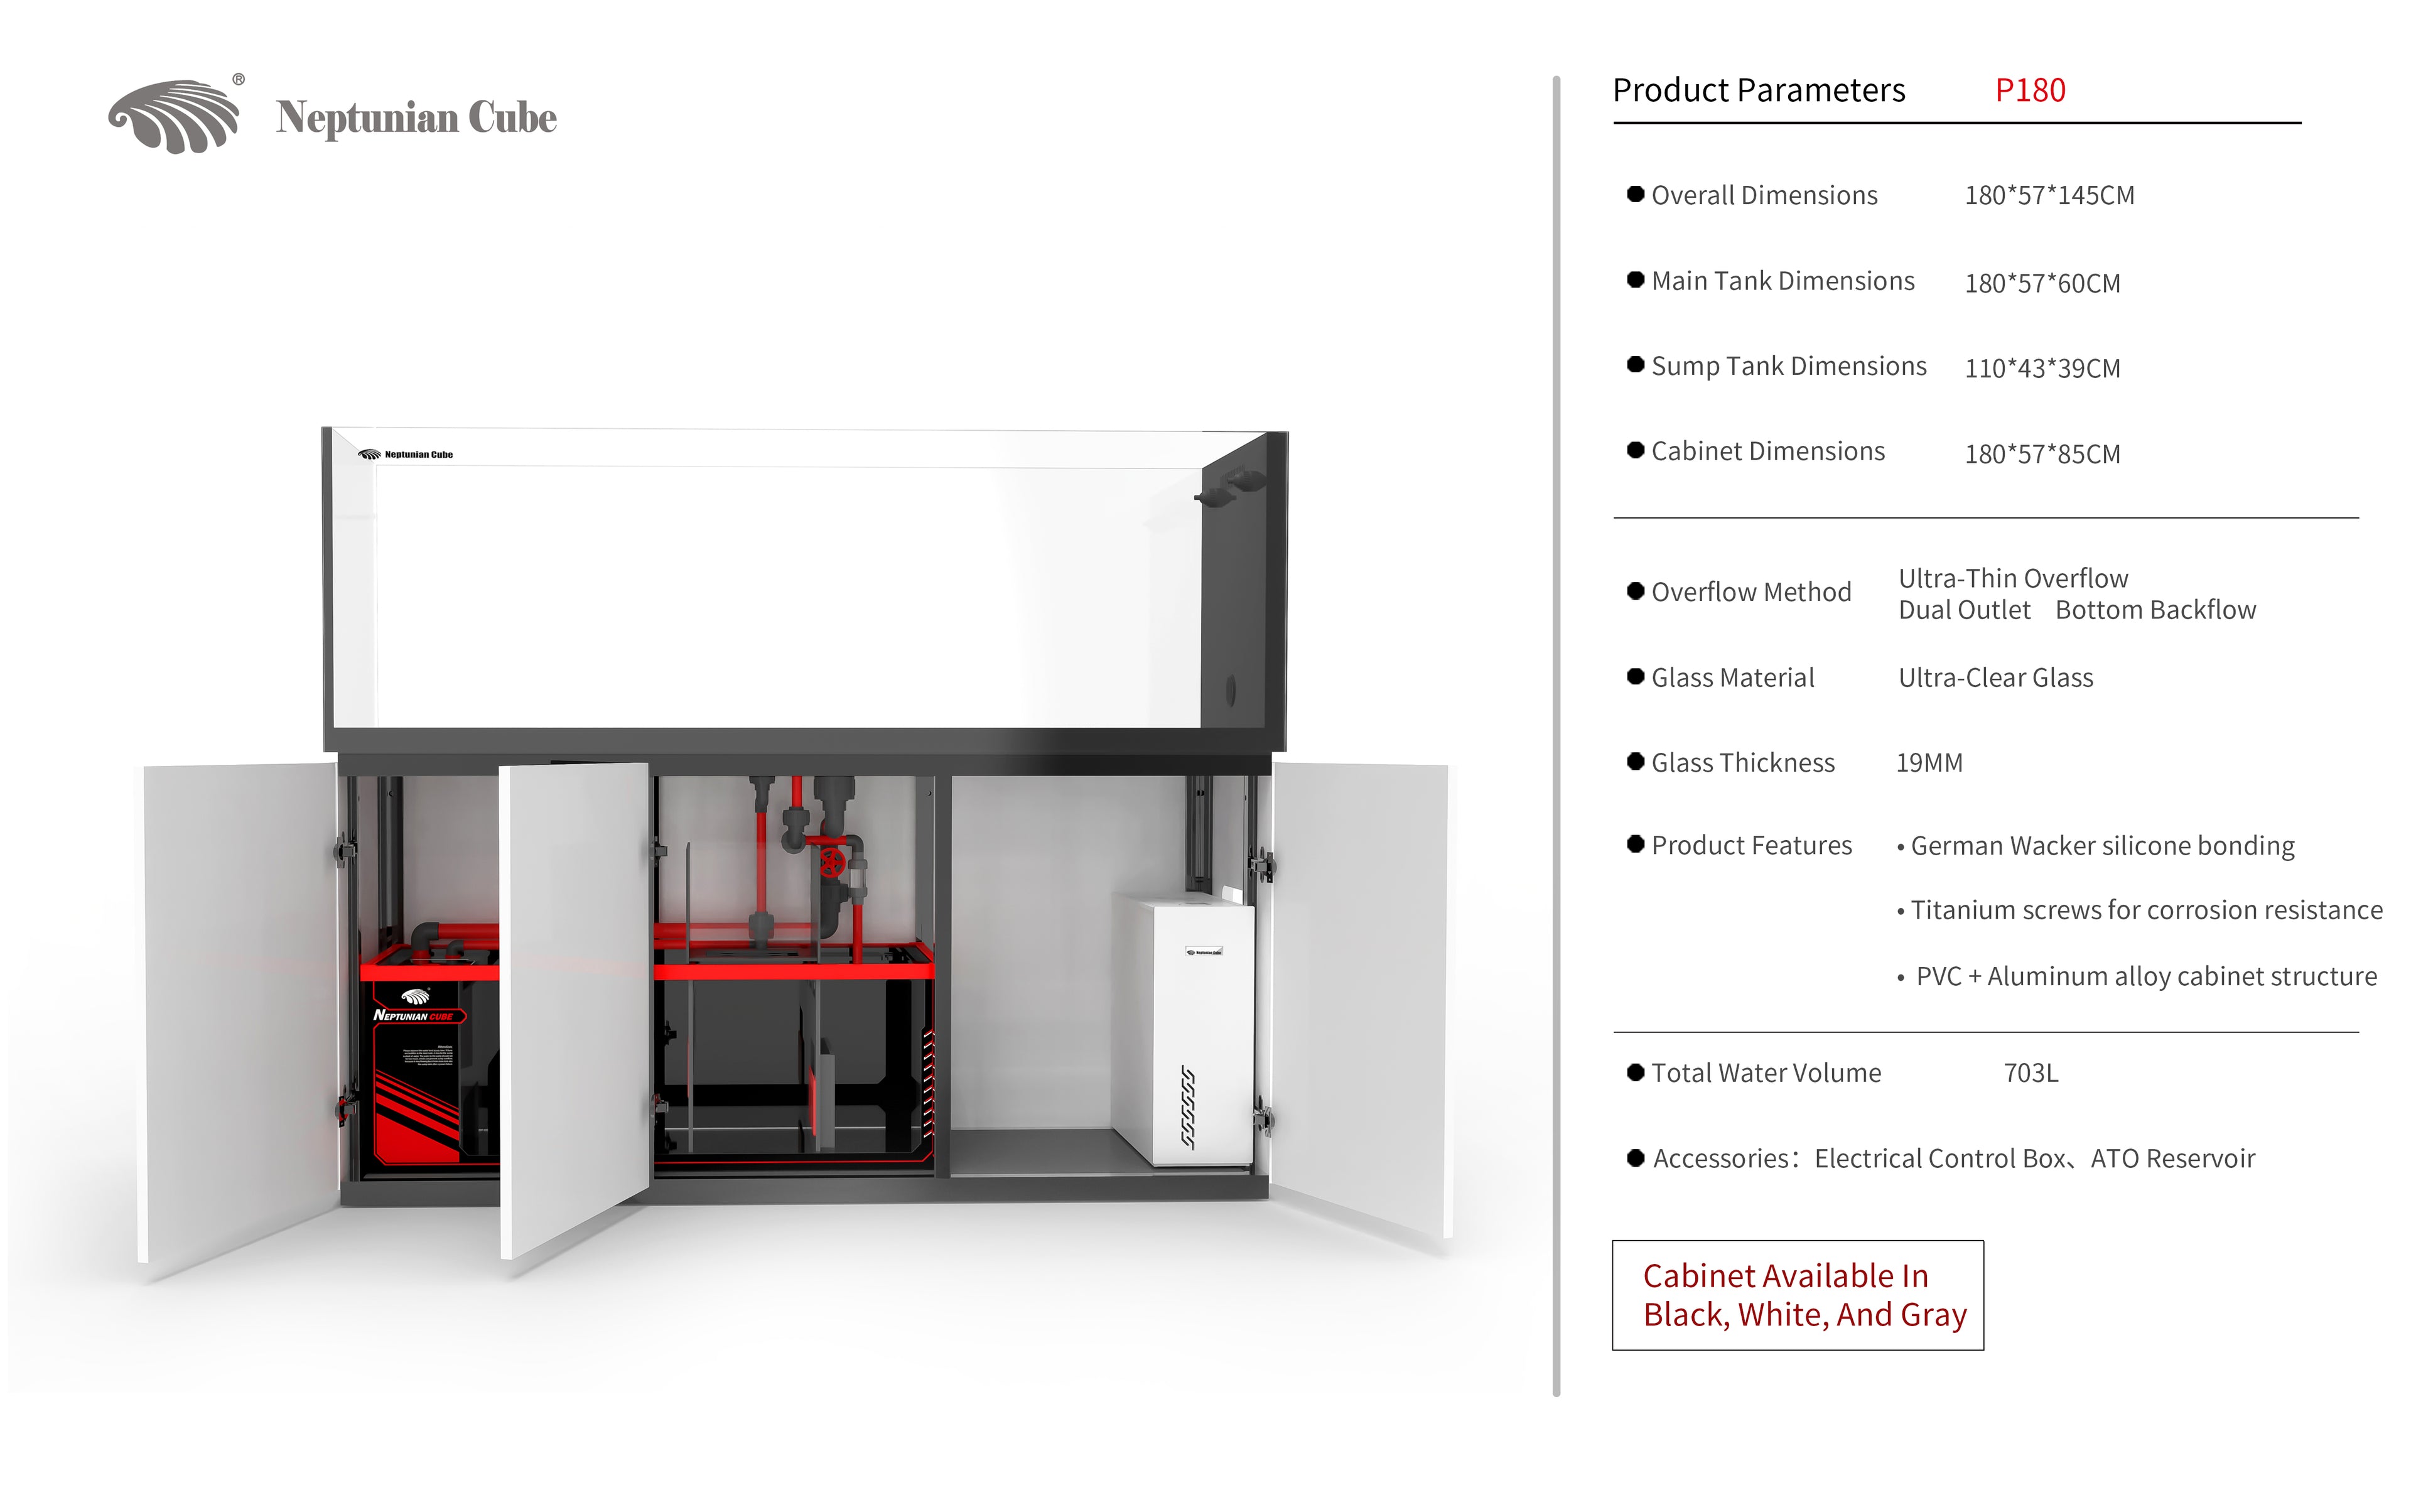Click the German Wacker silicone bonding feature
Screen dimensions: 2411x1512
coord(2101,846)
